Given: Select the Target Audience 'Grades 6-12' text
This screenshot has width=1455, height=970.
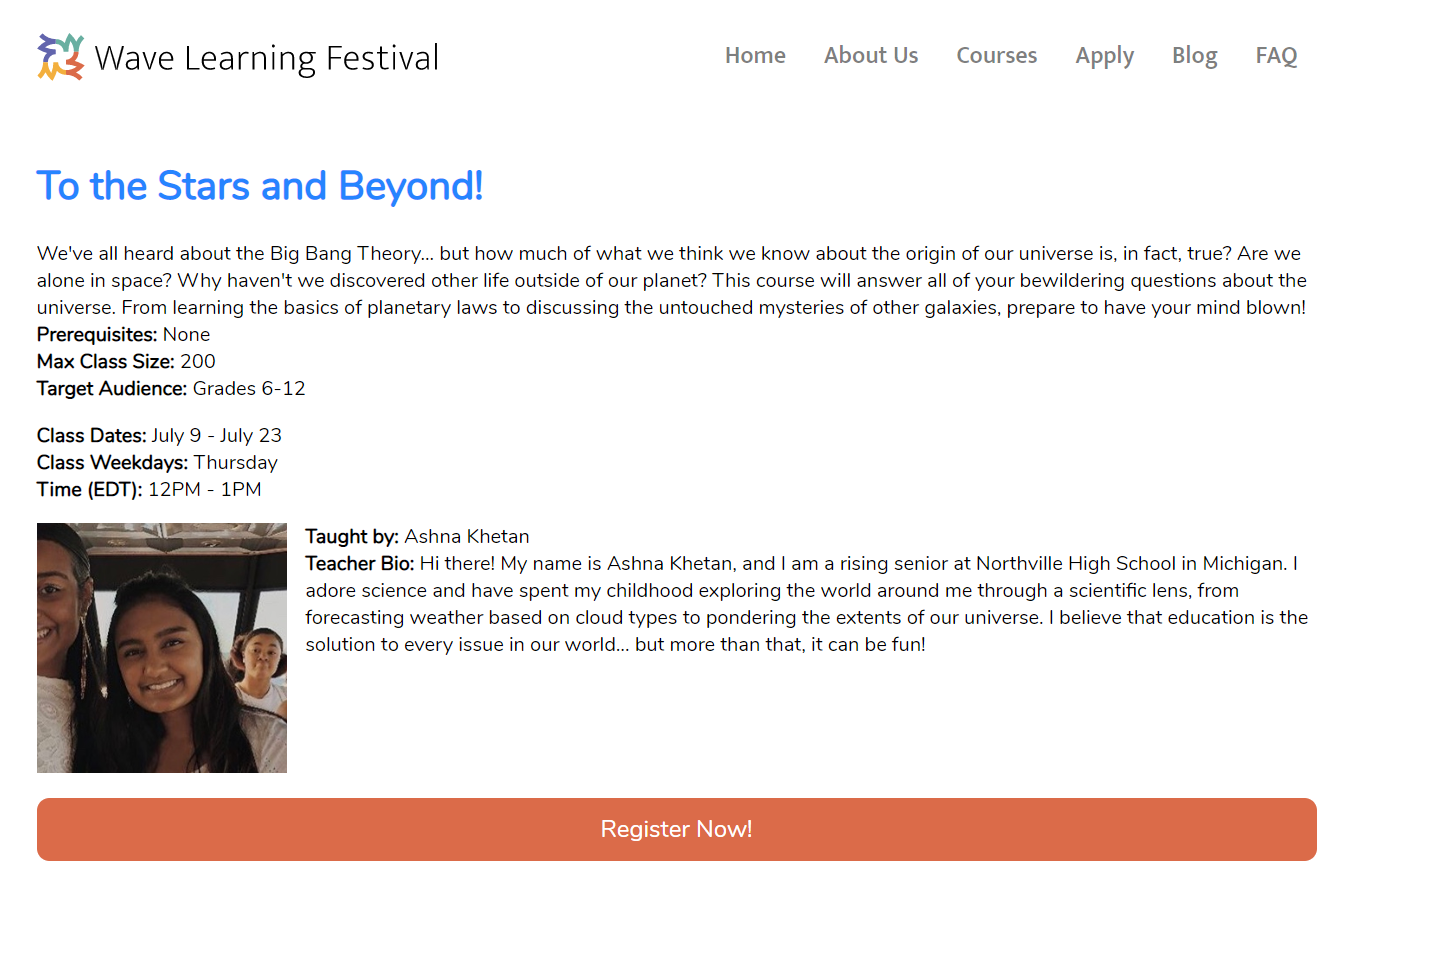Looking at the screenshot, I should 249,388.
